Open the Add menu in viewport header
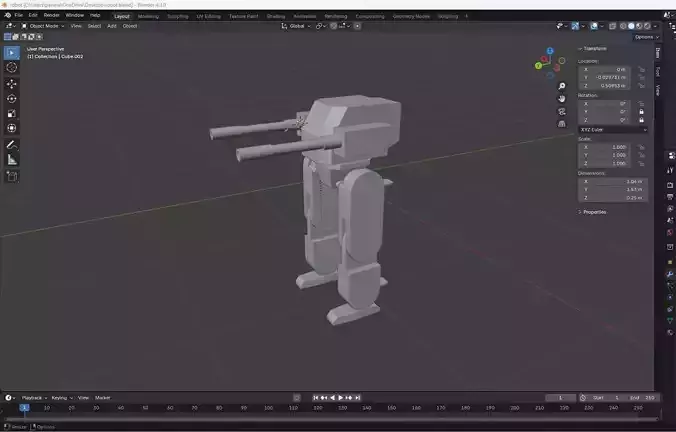Screen dimensions: 676x432 tap(112, 26)
